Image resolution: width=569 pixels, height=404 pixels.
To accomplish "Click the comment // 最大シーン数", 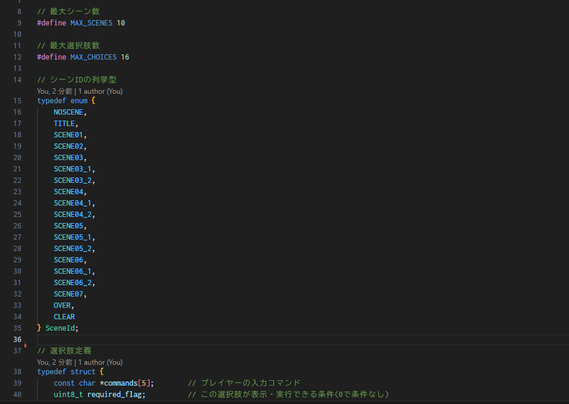I will click(68, 12).
